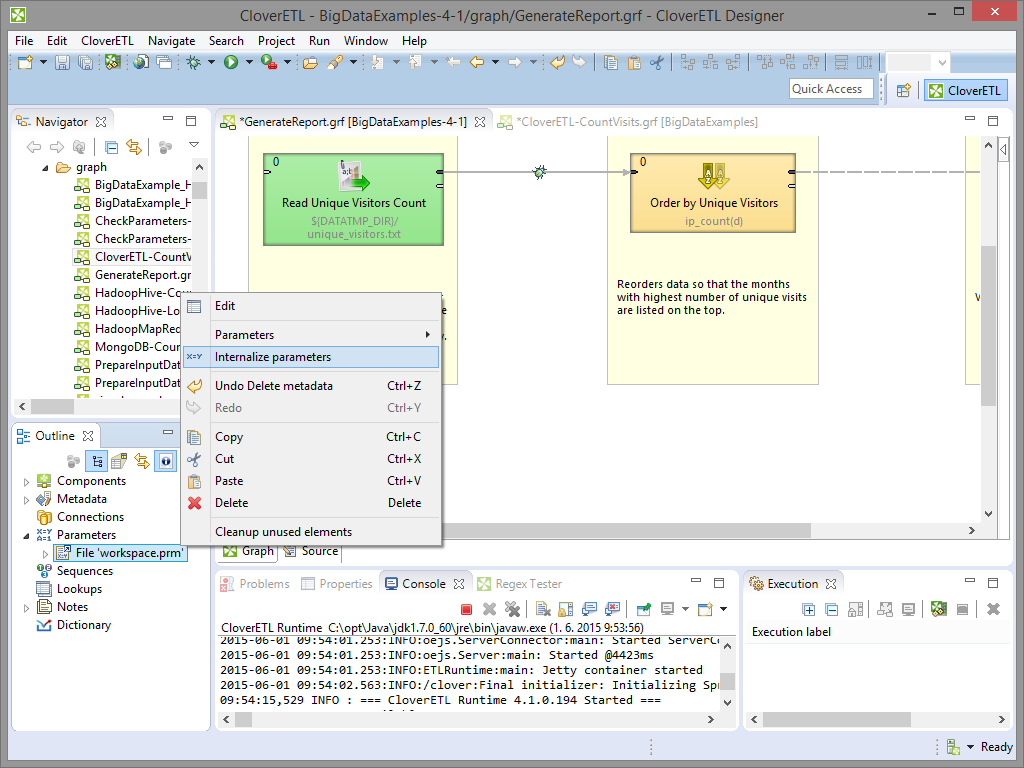Click the debug bug marker on the edge

pyautogui.click(x=539, y=172)
